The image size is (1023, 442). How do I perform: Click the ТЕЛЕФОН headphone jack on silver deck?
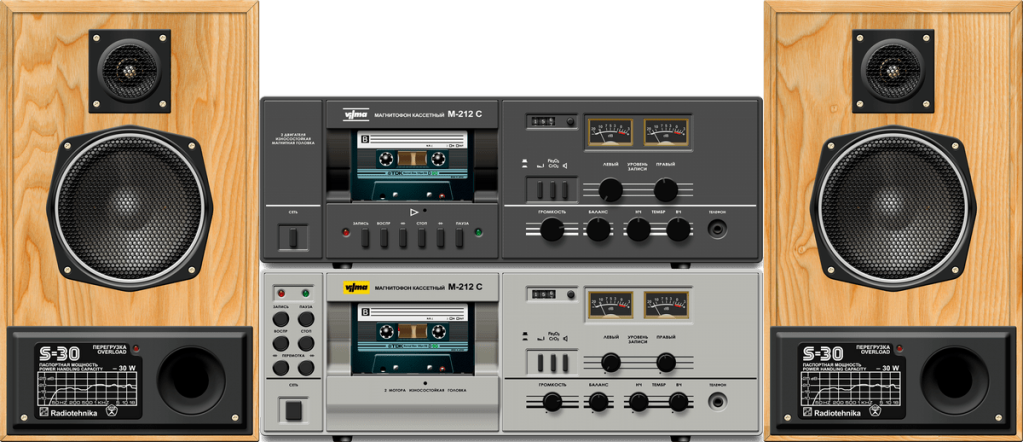pos(718,402)
